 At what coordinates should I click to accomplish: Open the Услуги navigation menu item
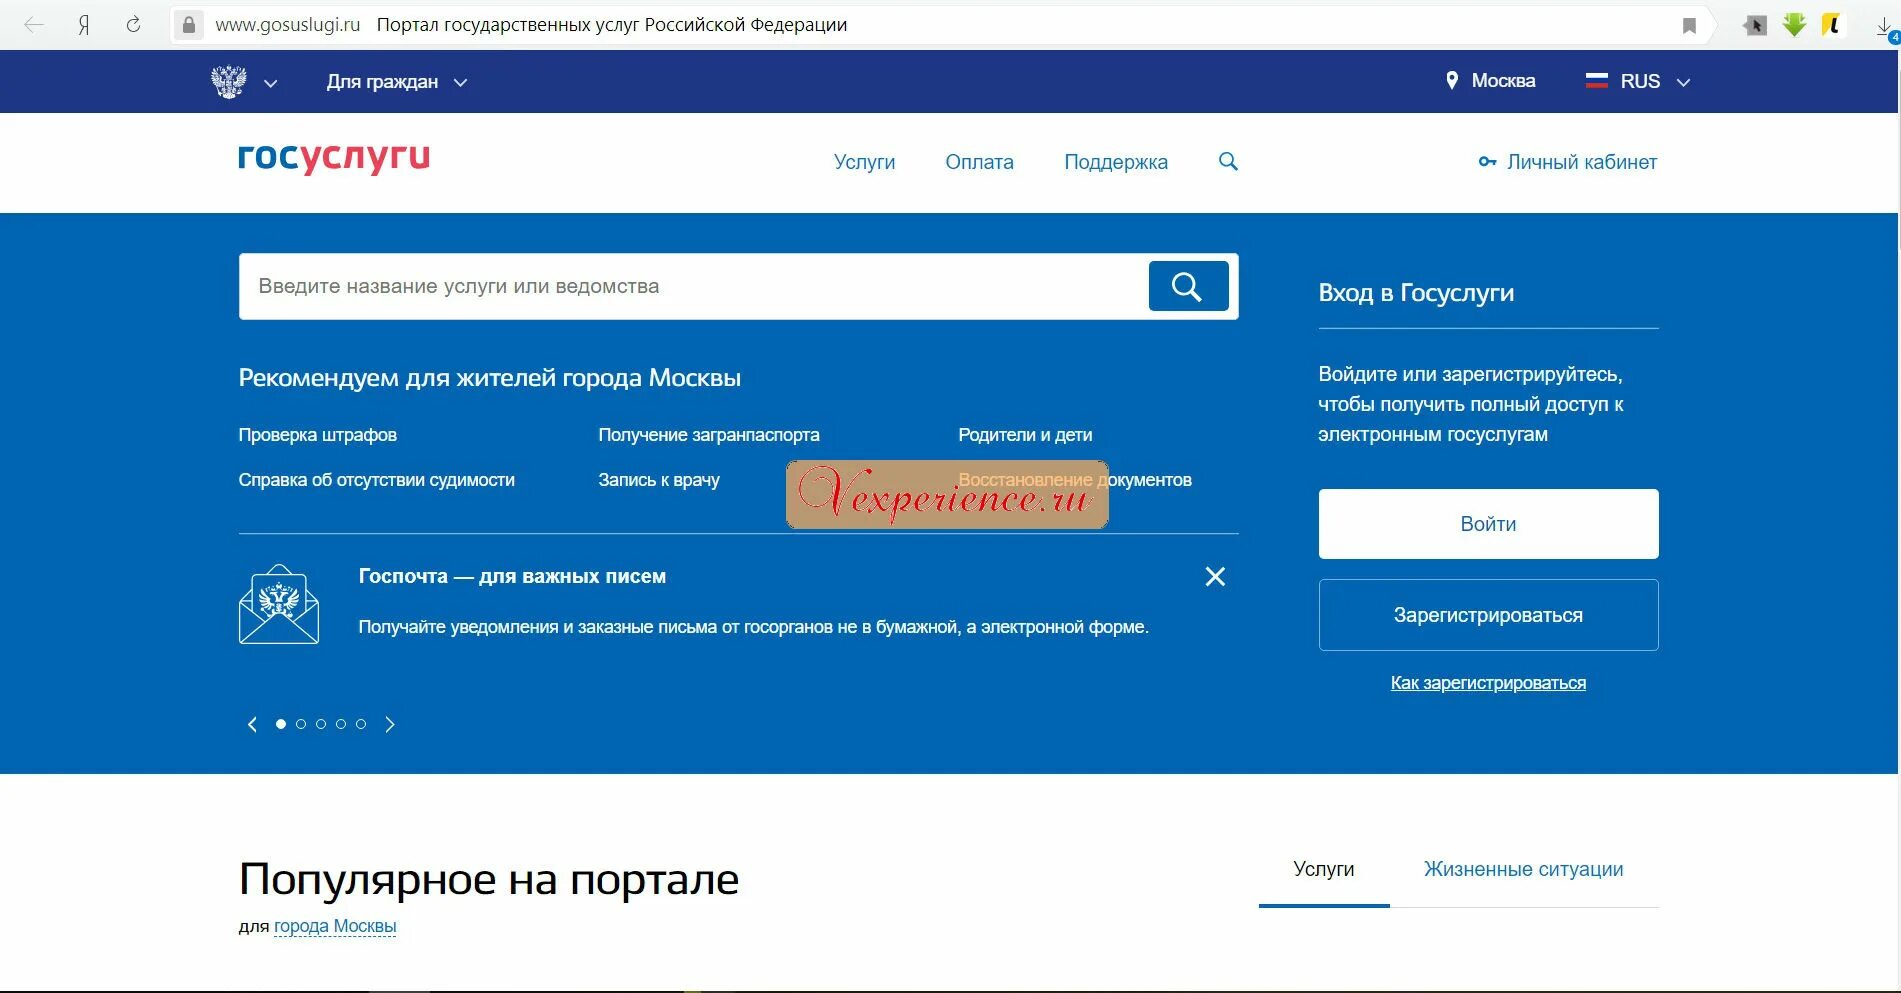(x=865, y=162)
